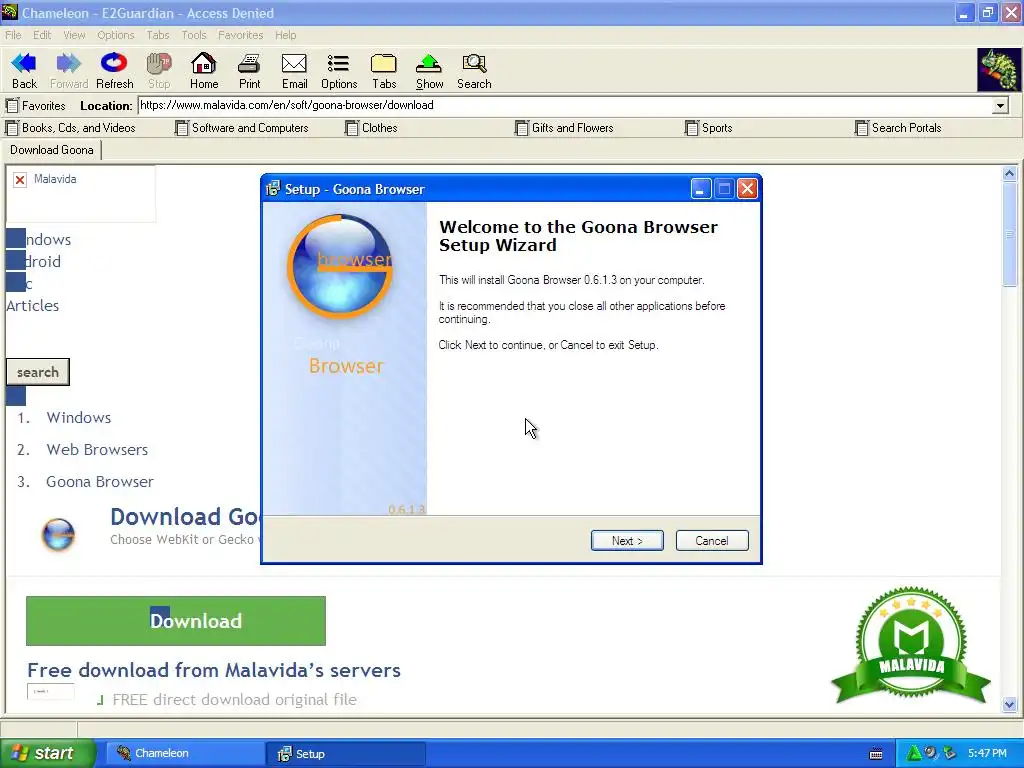Image resolution: width=1024 pixels, height=768 pixels.
Task: Click the Goona globe icon beside Download heading
Action: tap(58, 534)
